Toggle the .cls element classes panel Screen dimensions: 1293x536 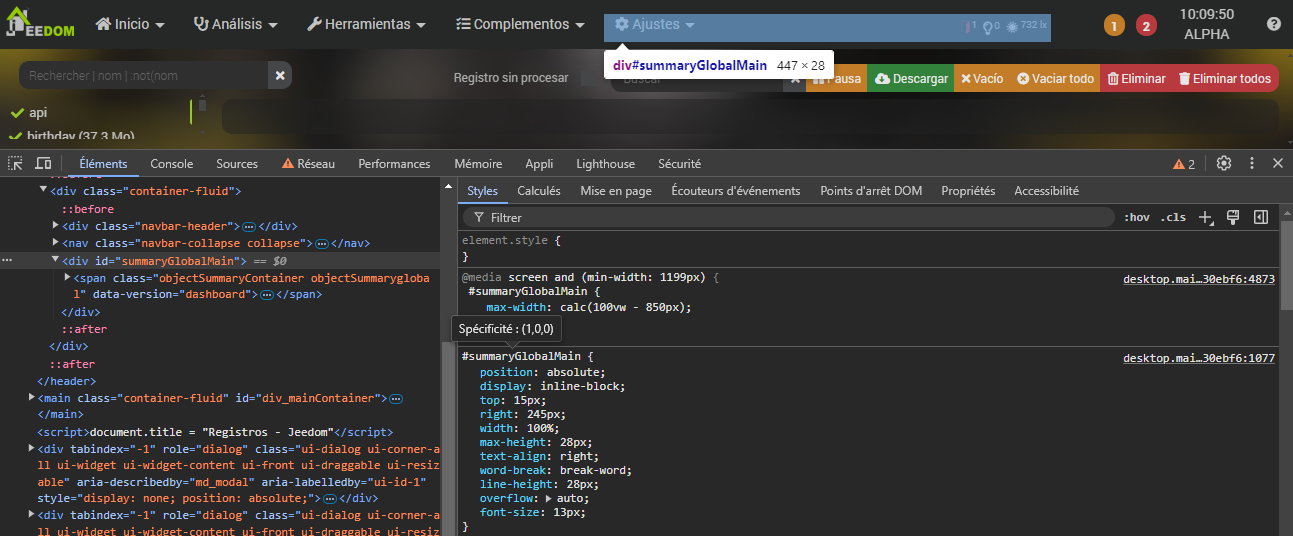tap(1173, 217)
